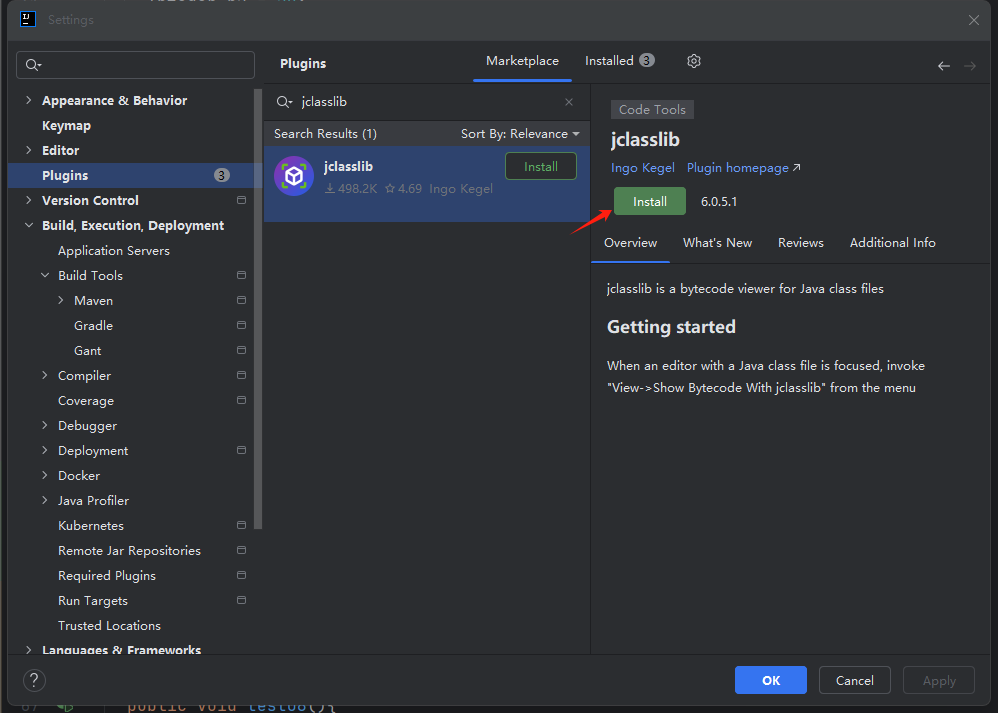Click the back navigation arrow

(x=944, y=66)
